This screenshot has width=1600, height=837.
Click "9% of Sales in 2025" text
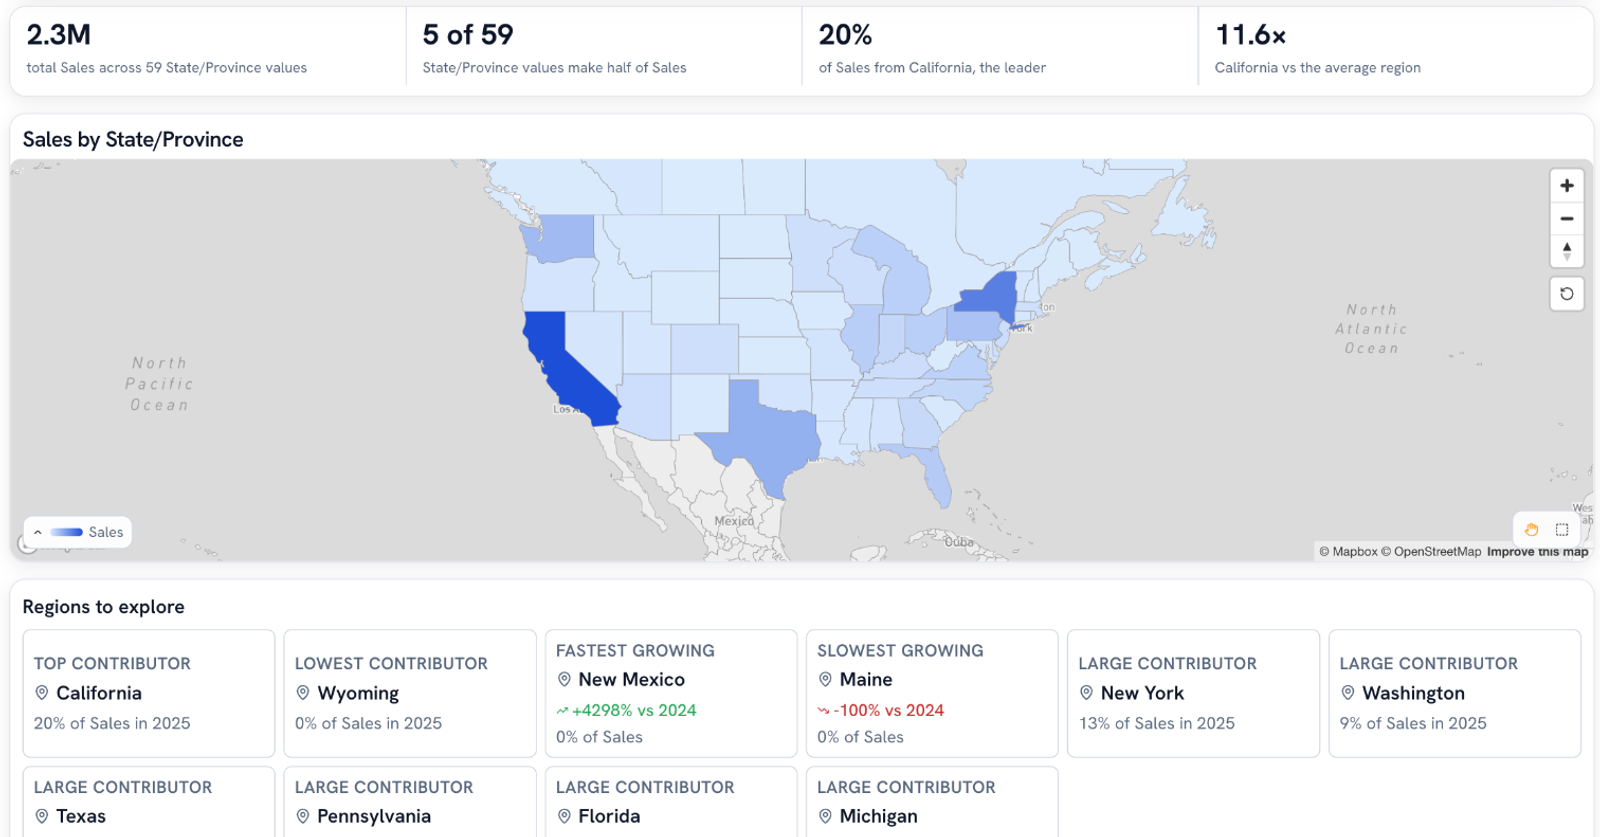1413,723
